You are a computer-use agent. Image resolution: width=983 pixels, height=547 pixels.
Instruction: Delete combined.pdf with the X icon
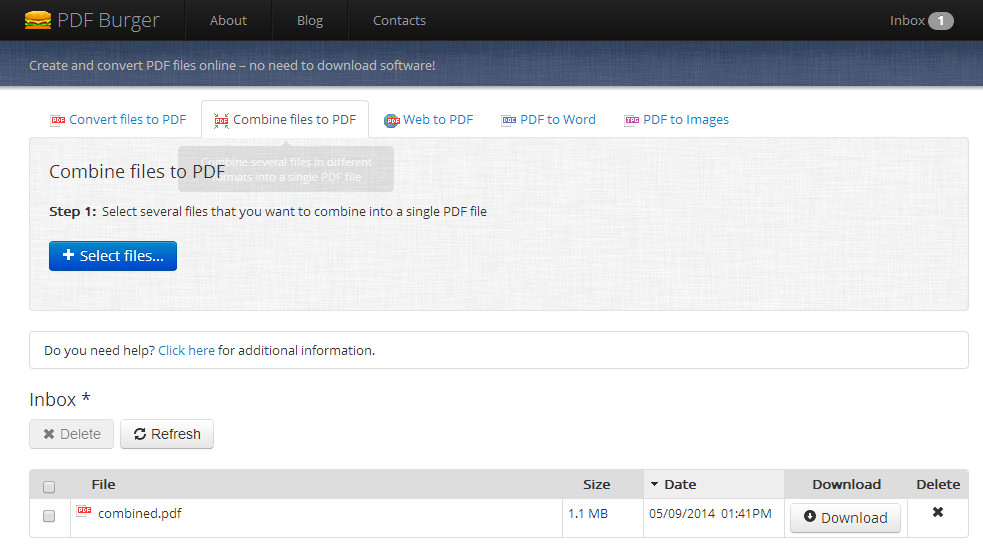[938, 512]
